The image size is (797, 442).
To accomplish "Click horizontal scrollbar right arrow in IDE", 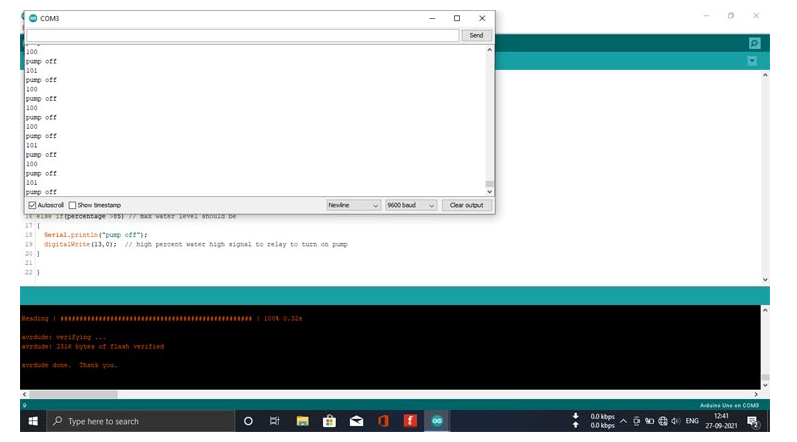I will click(756, 394).
